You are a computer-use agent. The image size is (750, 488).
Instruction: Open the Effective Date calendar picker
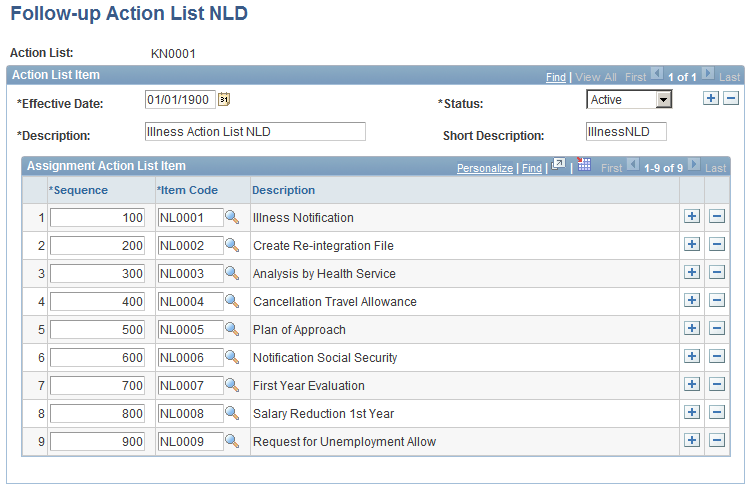point(224,100)
